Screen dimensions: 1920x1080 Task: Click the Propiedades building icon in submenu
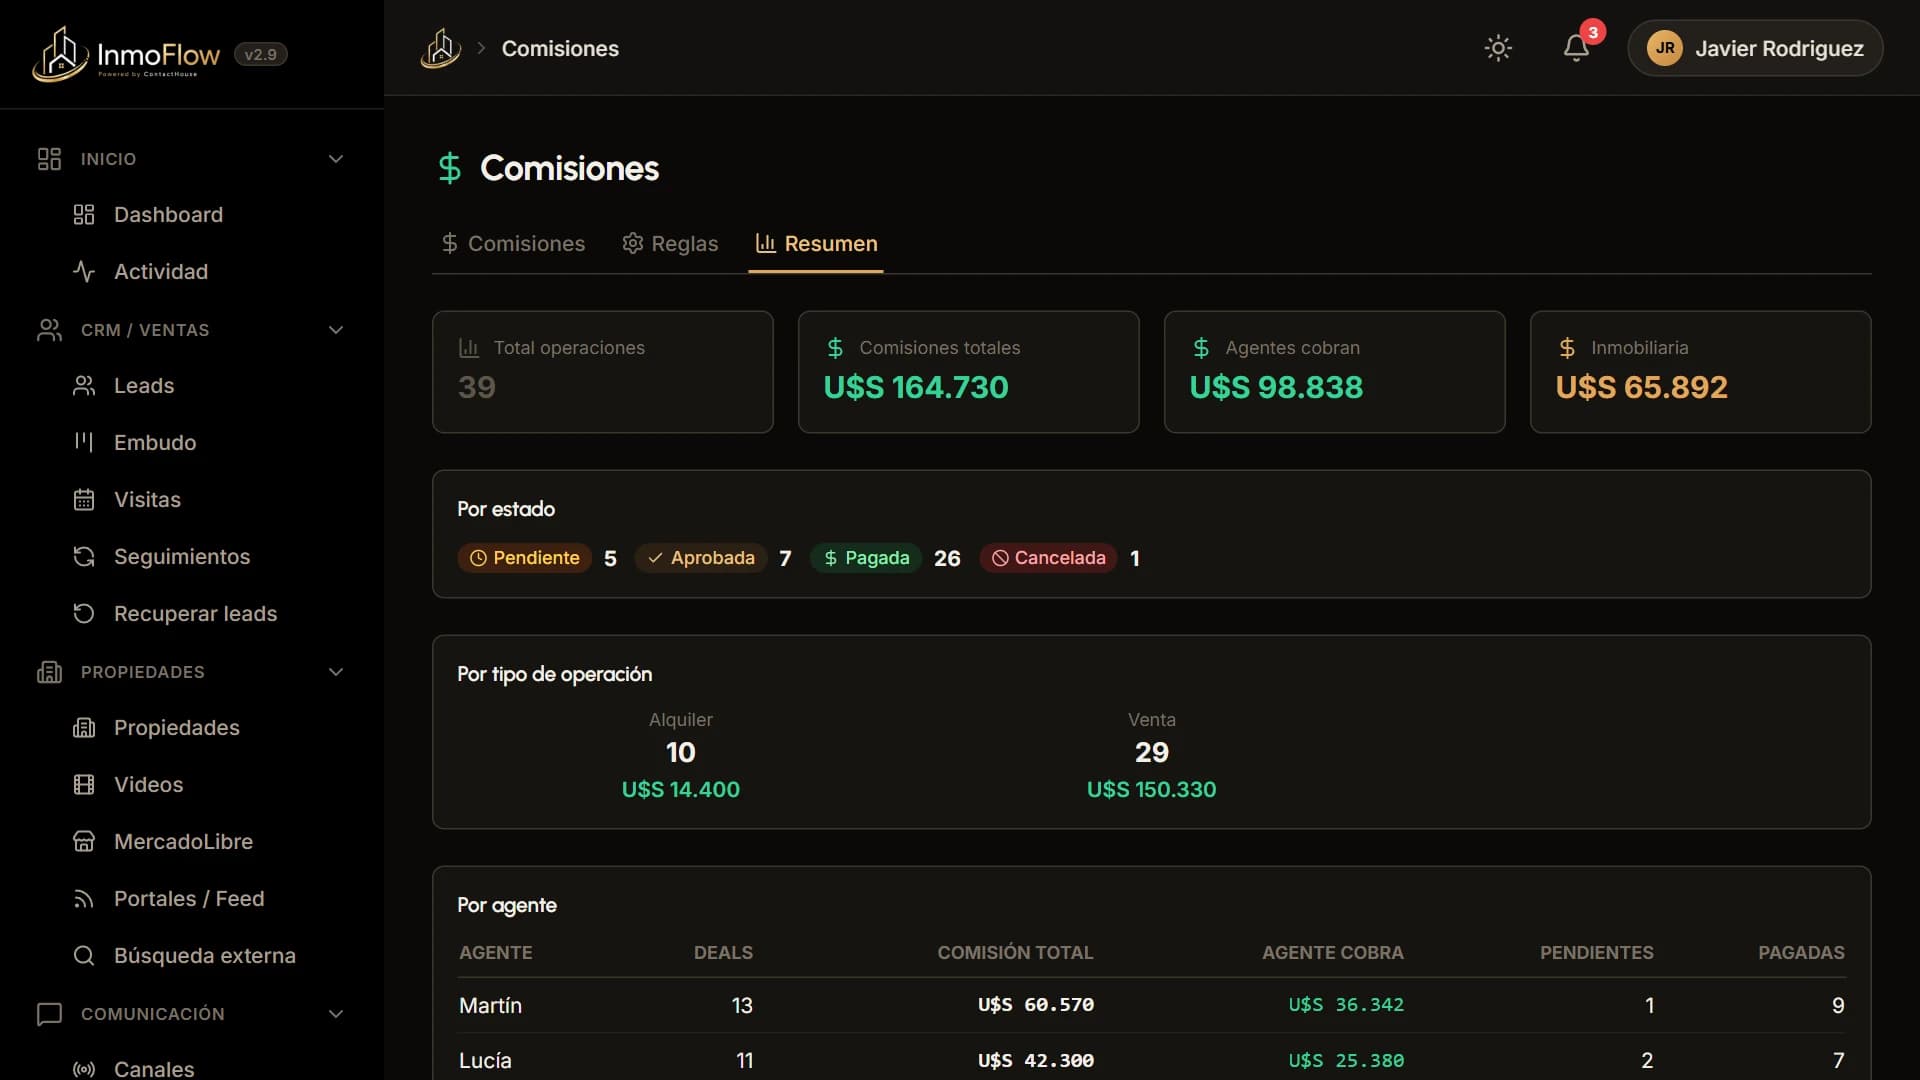coord(84,728)
